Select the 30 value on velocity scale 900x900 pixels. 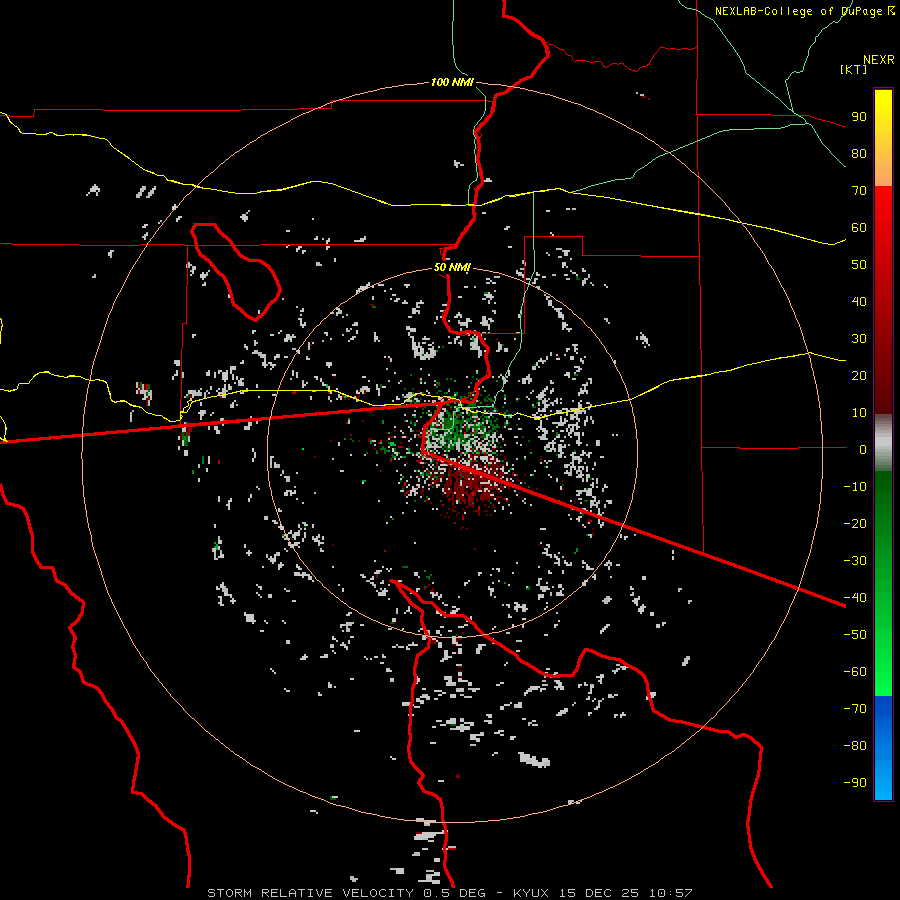coord(859,339)
